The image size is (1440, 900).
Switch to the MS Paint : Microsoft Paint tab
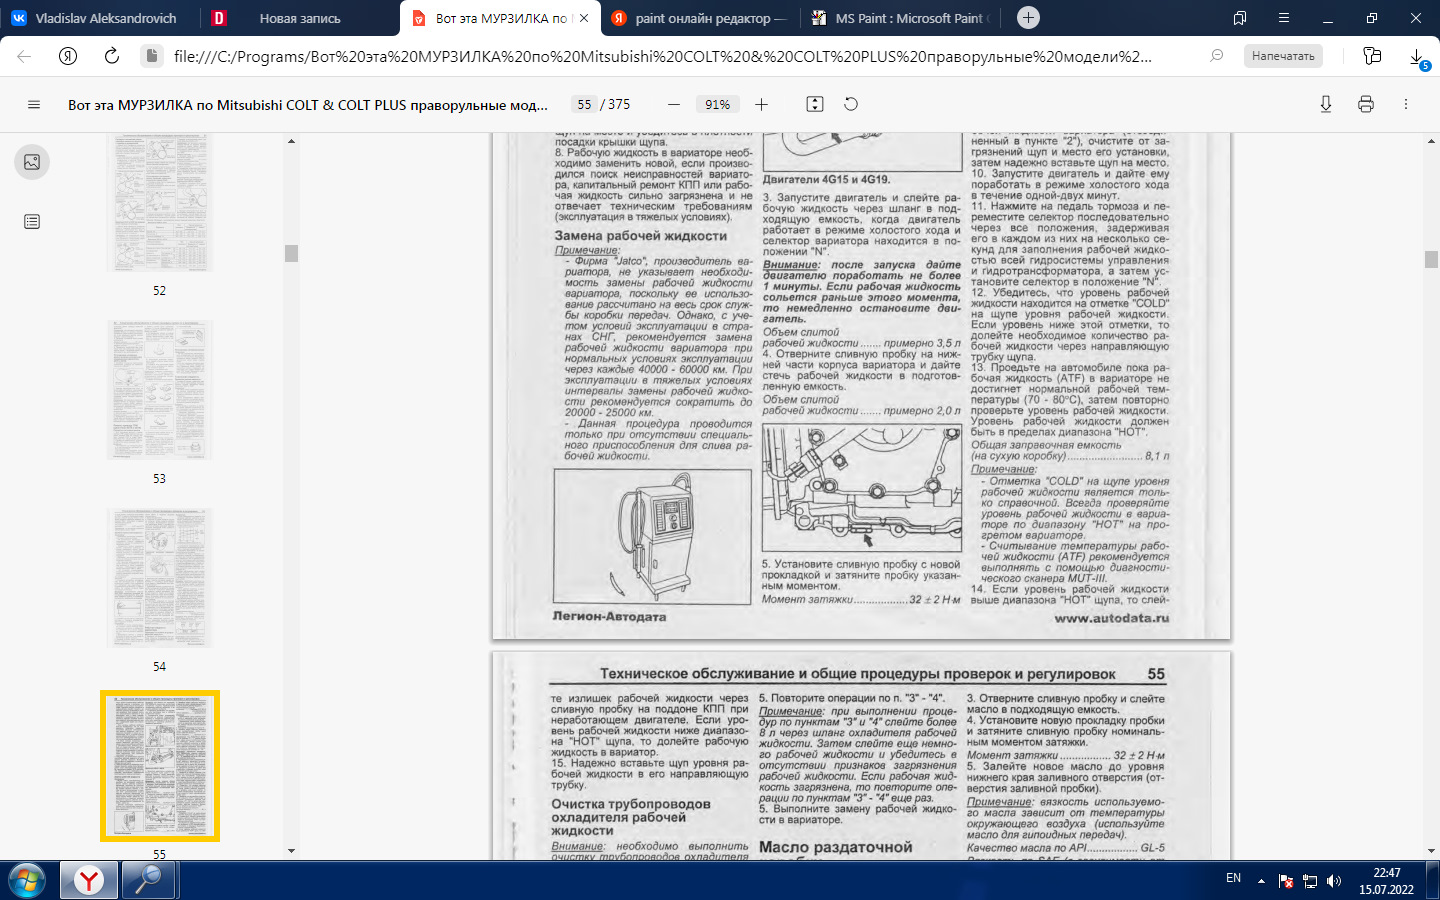(903, 18)
